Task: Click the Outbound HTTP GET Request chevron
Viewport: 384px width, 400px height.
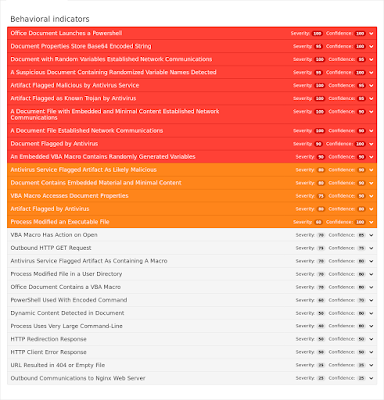Action: point(371,248)
